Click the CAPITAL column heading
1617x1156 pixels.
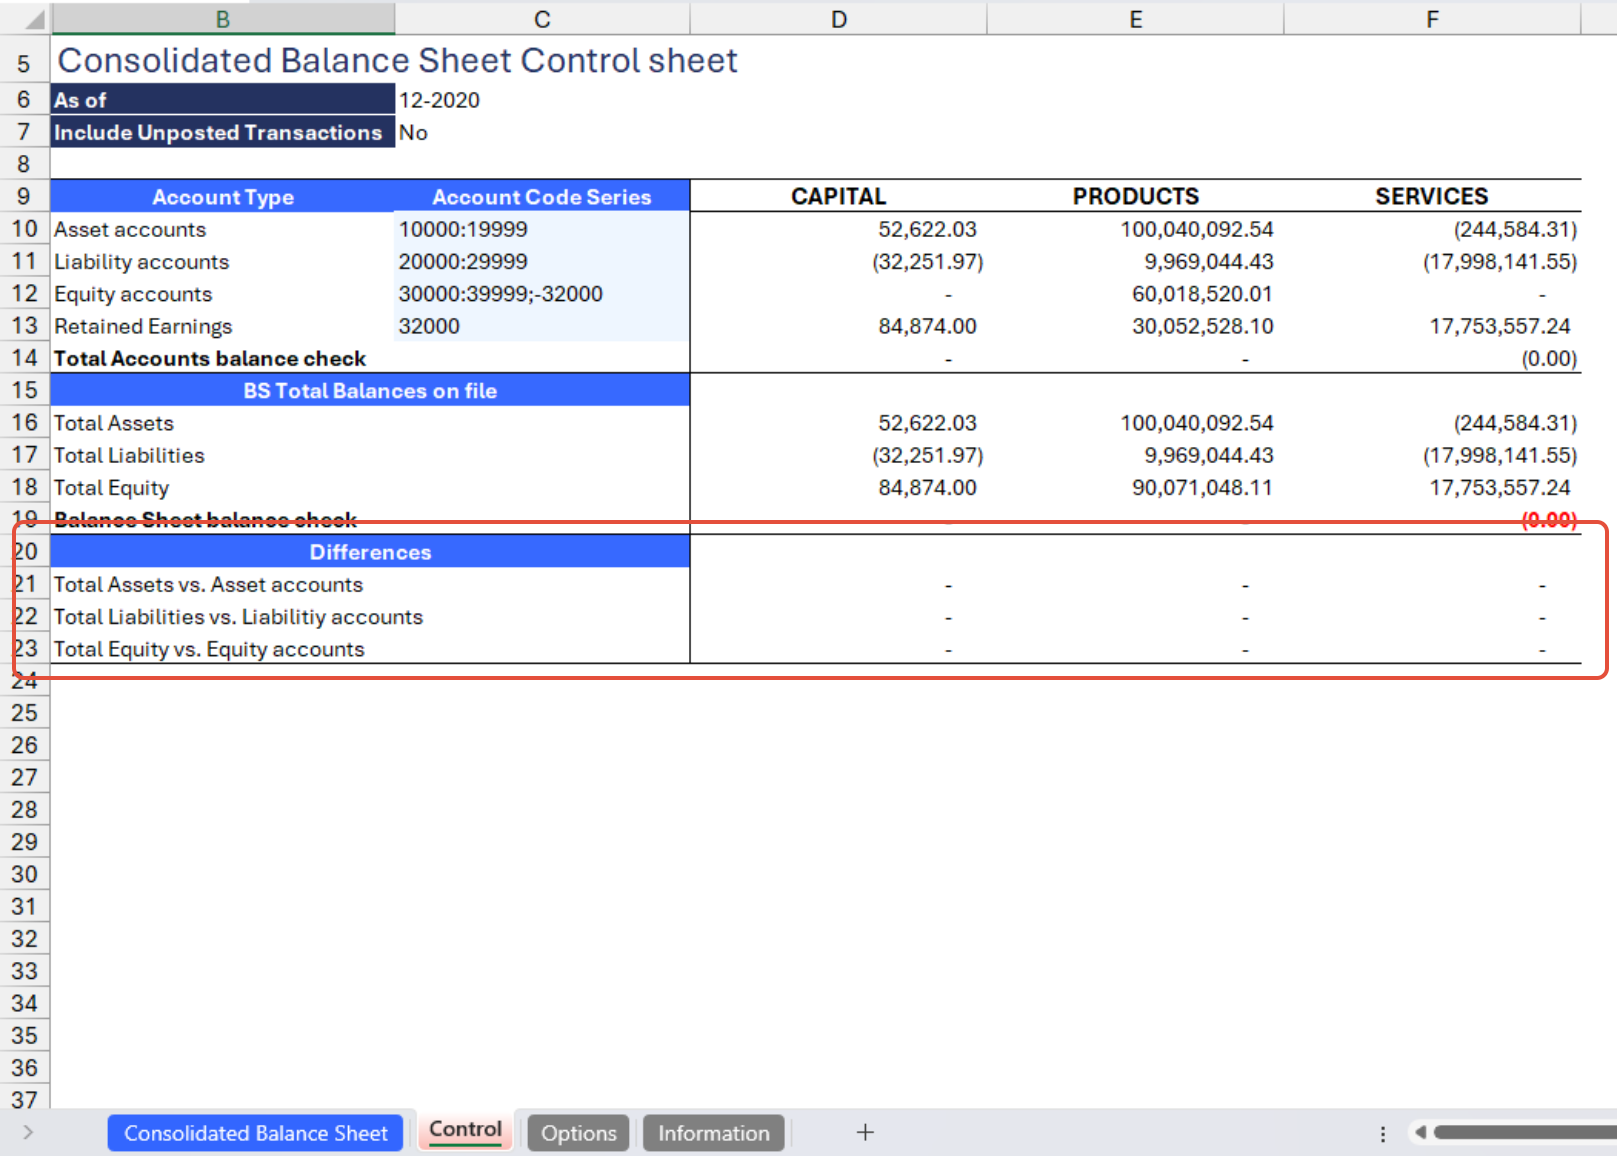(838, 196)
